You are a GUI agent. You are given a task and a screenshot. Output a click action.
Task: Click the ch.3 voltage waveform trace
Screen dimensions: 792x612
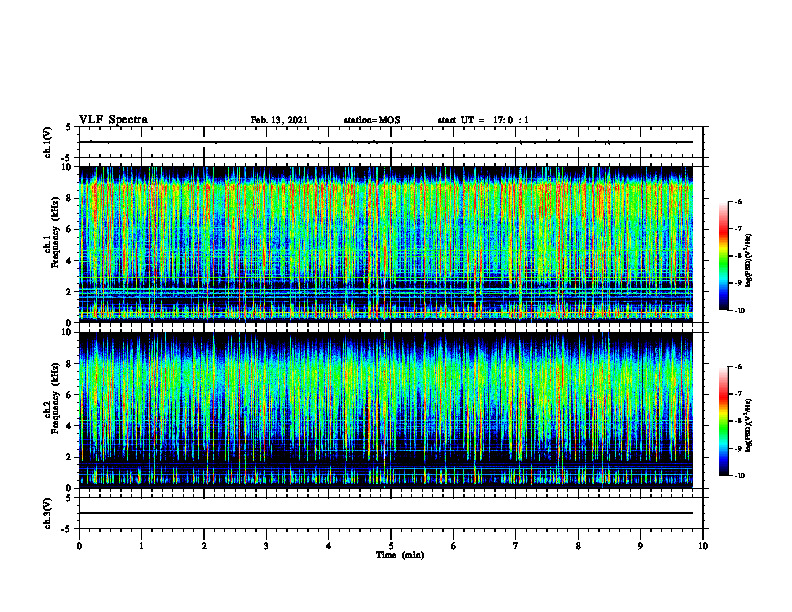tap(386, 513)
